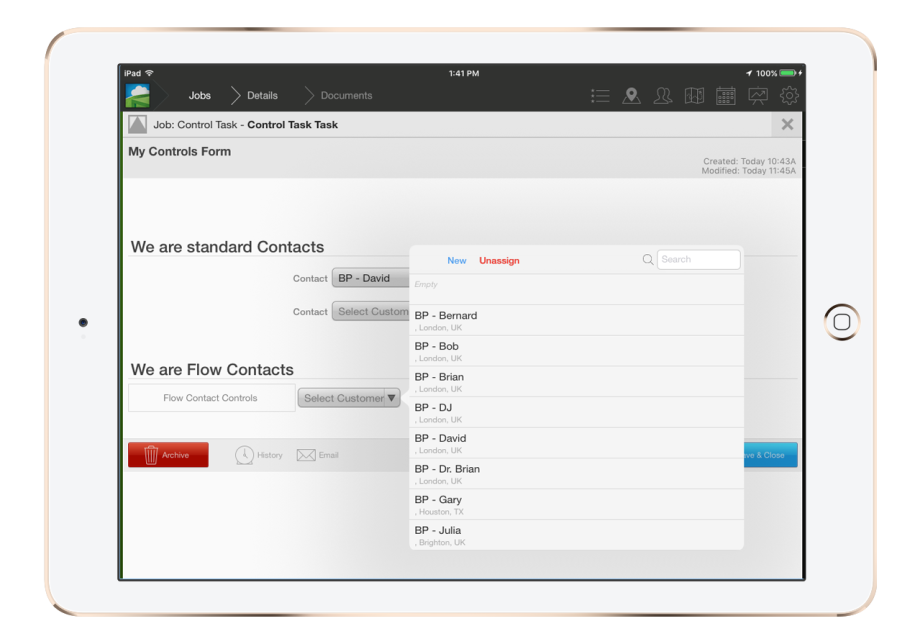Open the Jobs breadcrumb tab
920x644 pixels.
tap(199, 95)
